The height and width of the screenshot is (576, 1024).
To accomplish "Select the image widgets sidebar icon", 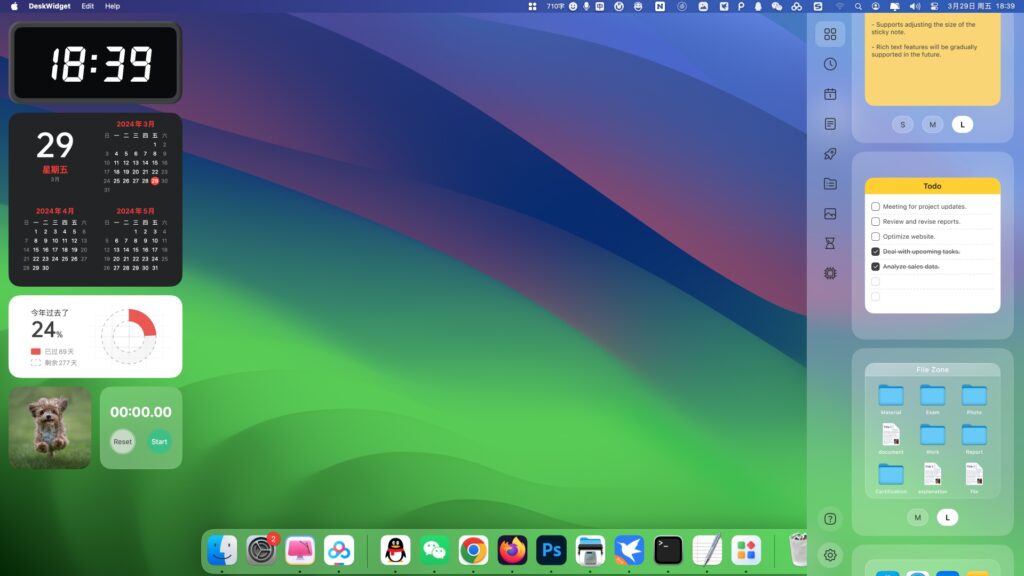I will click(x=829, y=213).
